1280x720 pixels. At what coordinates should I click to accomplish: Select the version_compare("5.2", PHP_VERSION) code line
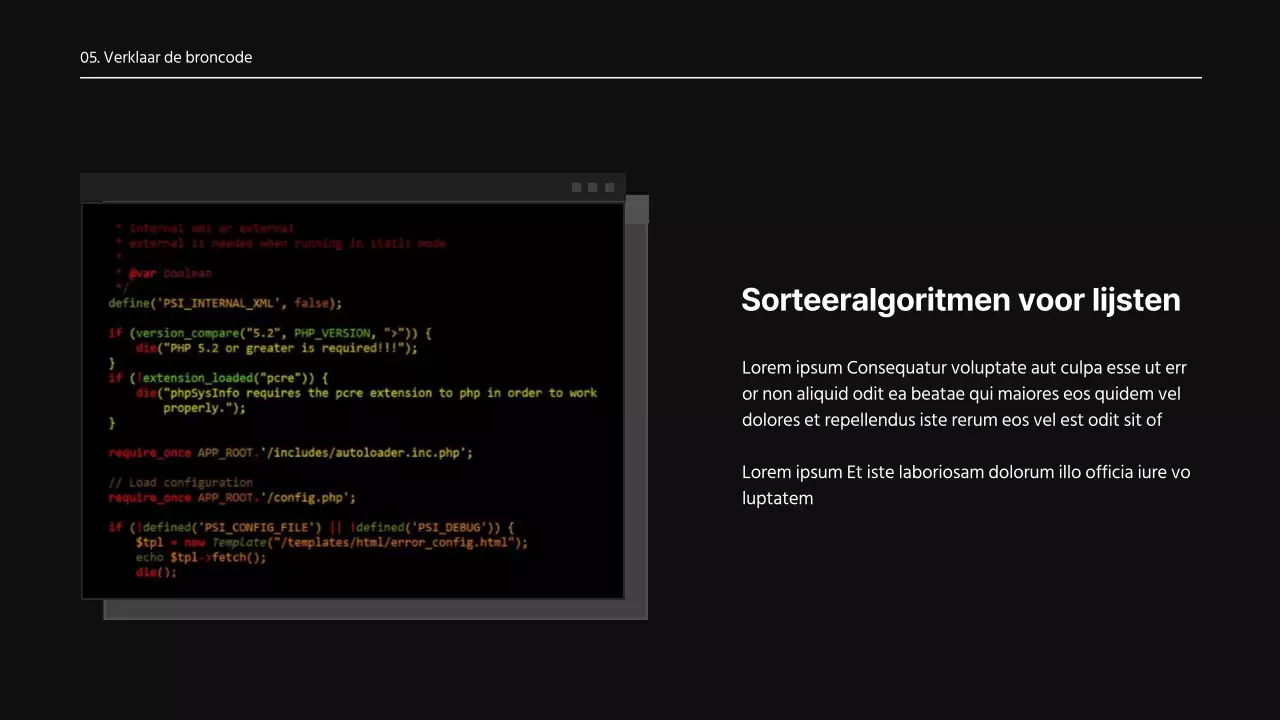[x=270, y=333]
